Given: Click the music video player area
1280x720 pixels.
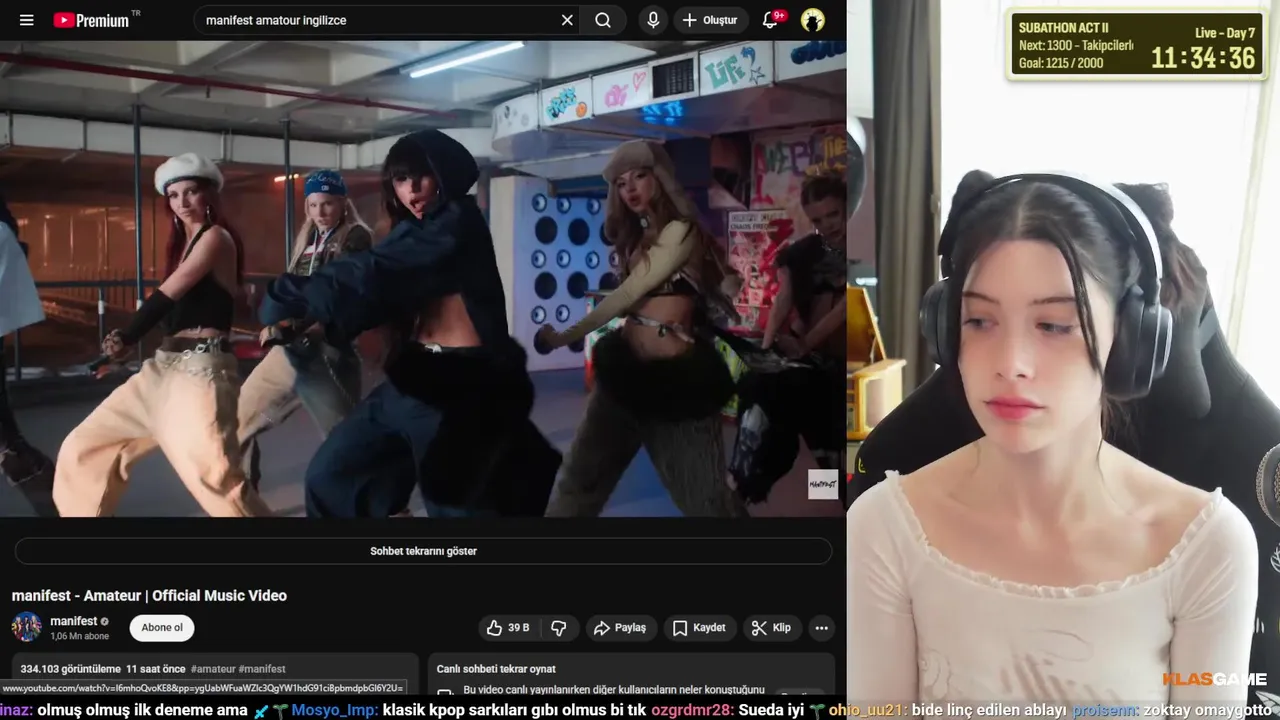Looking at the screenshot, I should click(423, 278).
